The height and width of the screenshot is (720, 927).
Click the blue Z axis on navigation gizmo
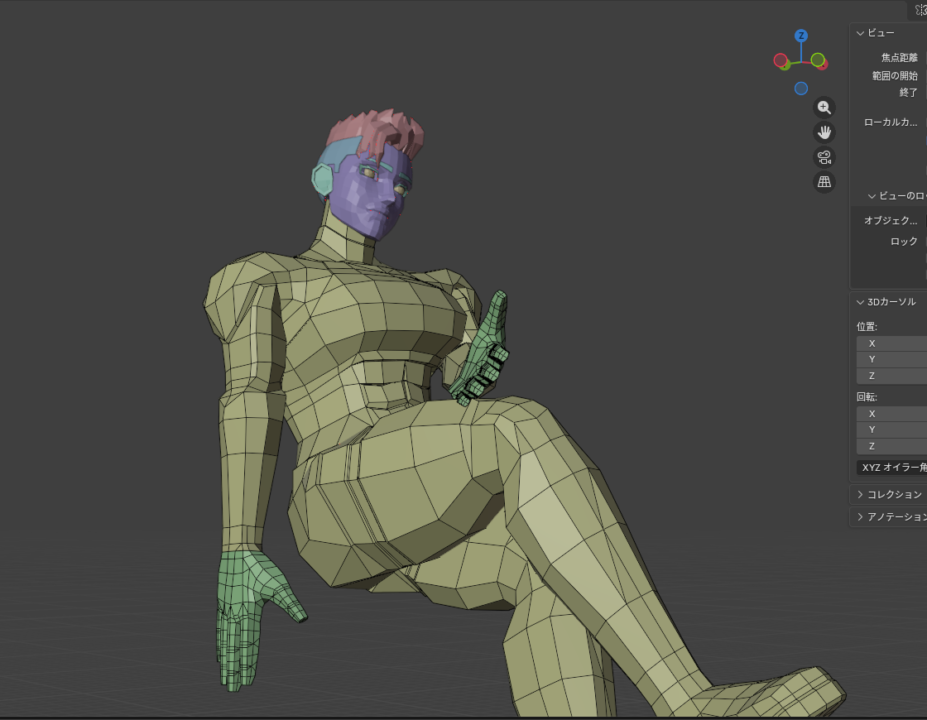[801, 36]
